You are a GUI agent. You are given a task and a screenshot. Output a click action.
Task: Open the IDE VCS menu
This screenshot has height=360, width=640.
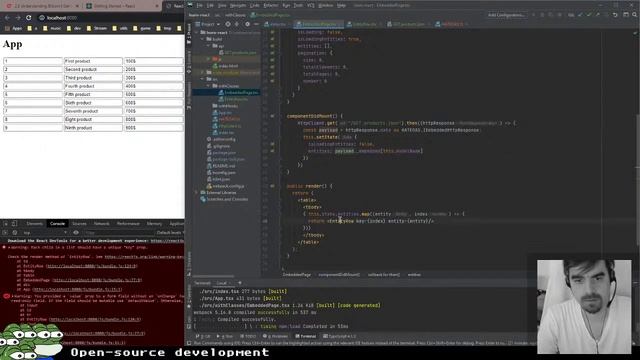pyautogui.click(x=311, y=5)
